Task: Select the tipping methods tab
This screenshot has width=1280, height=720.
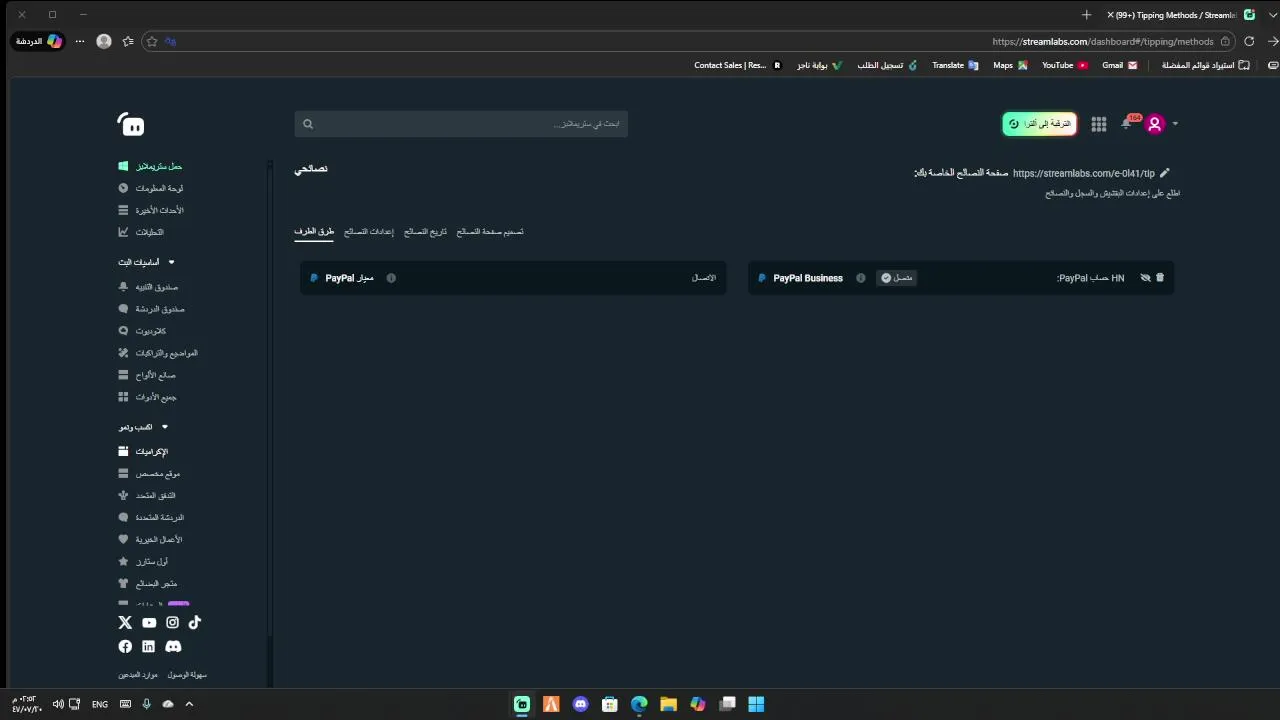Action: coord(314,231)
